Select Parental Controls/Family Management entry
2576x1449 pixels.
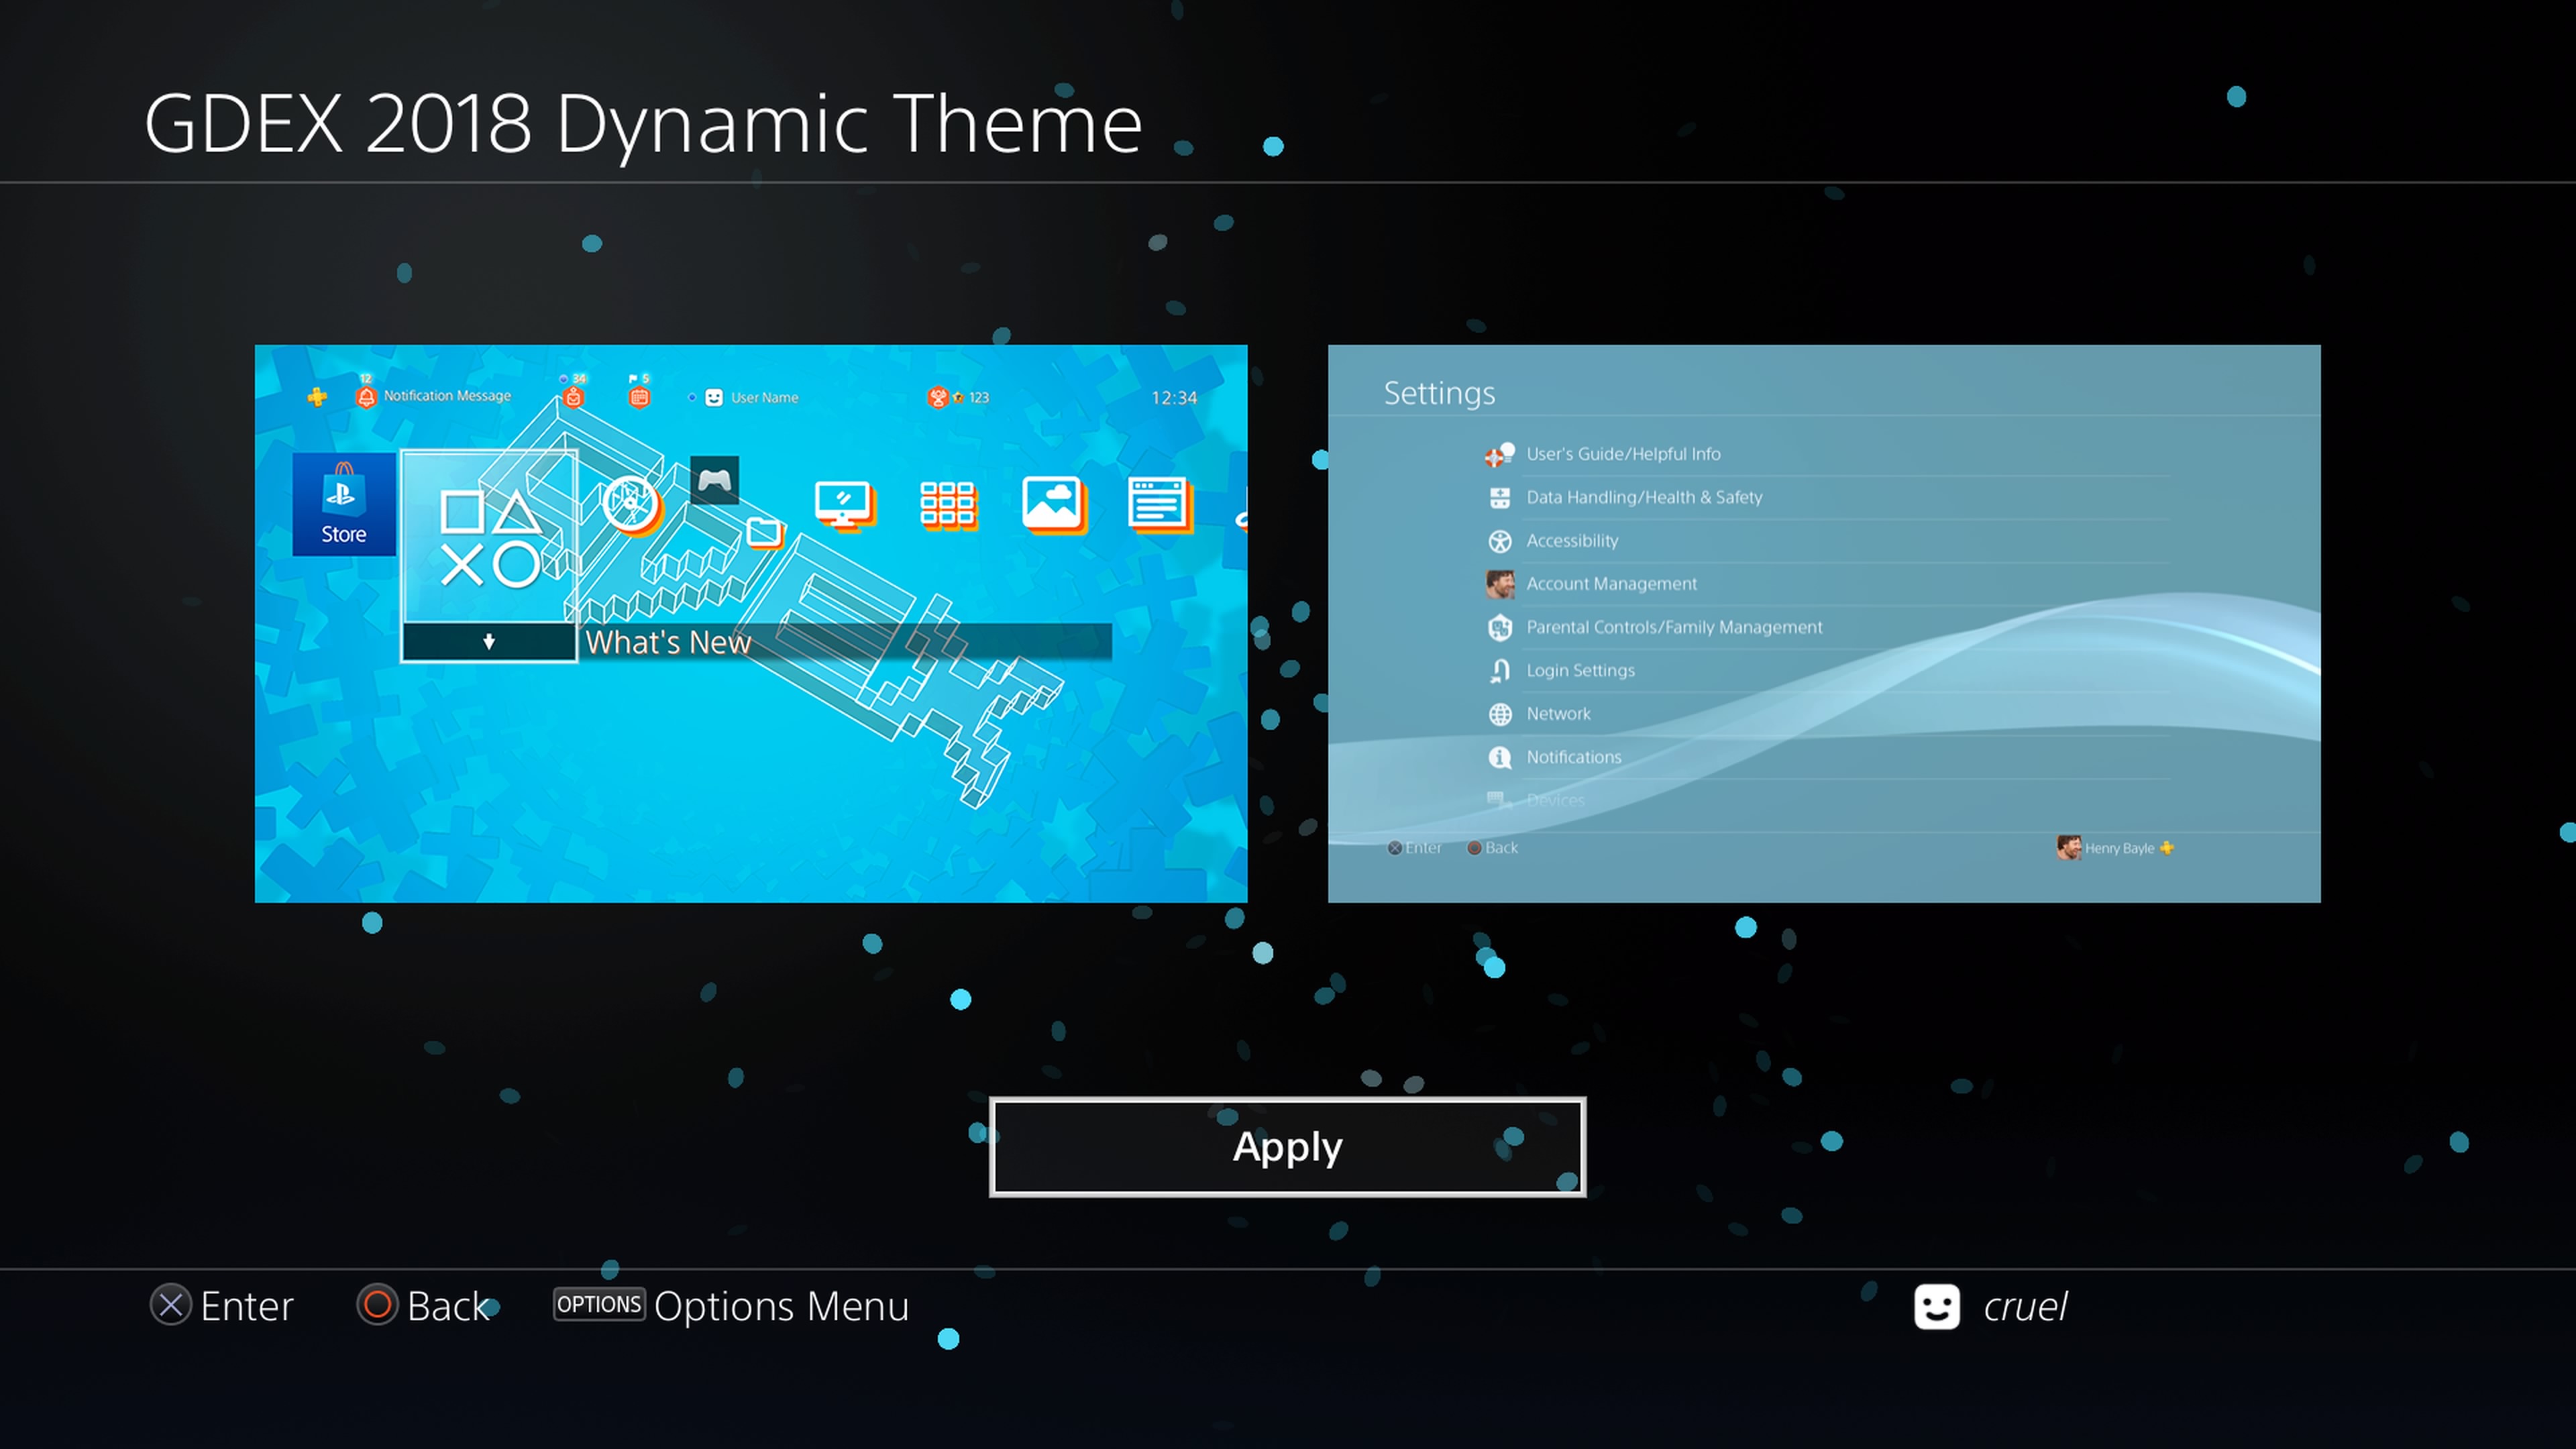1674,627
